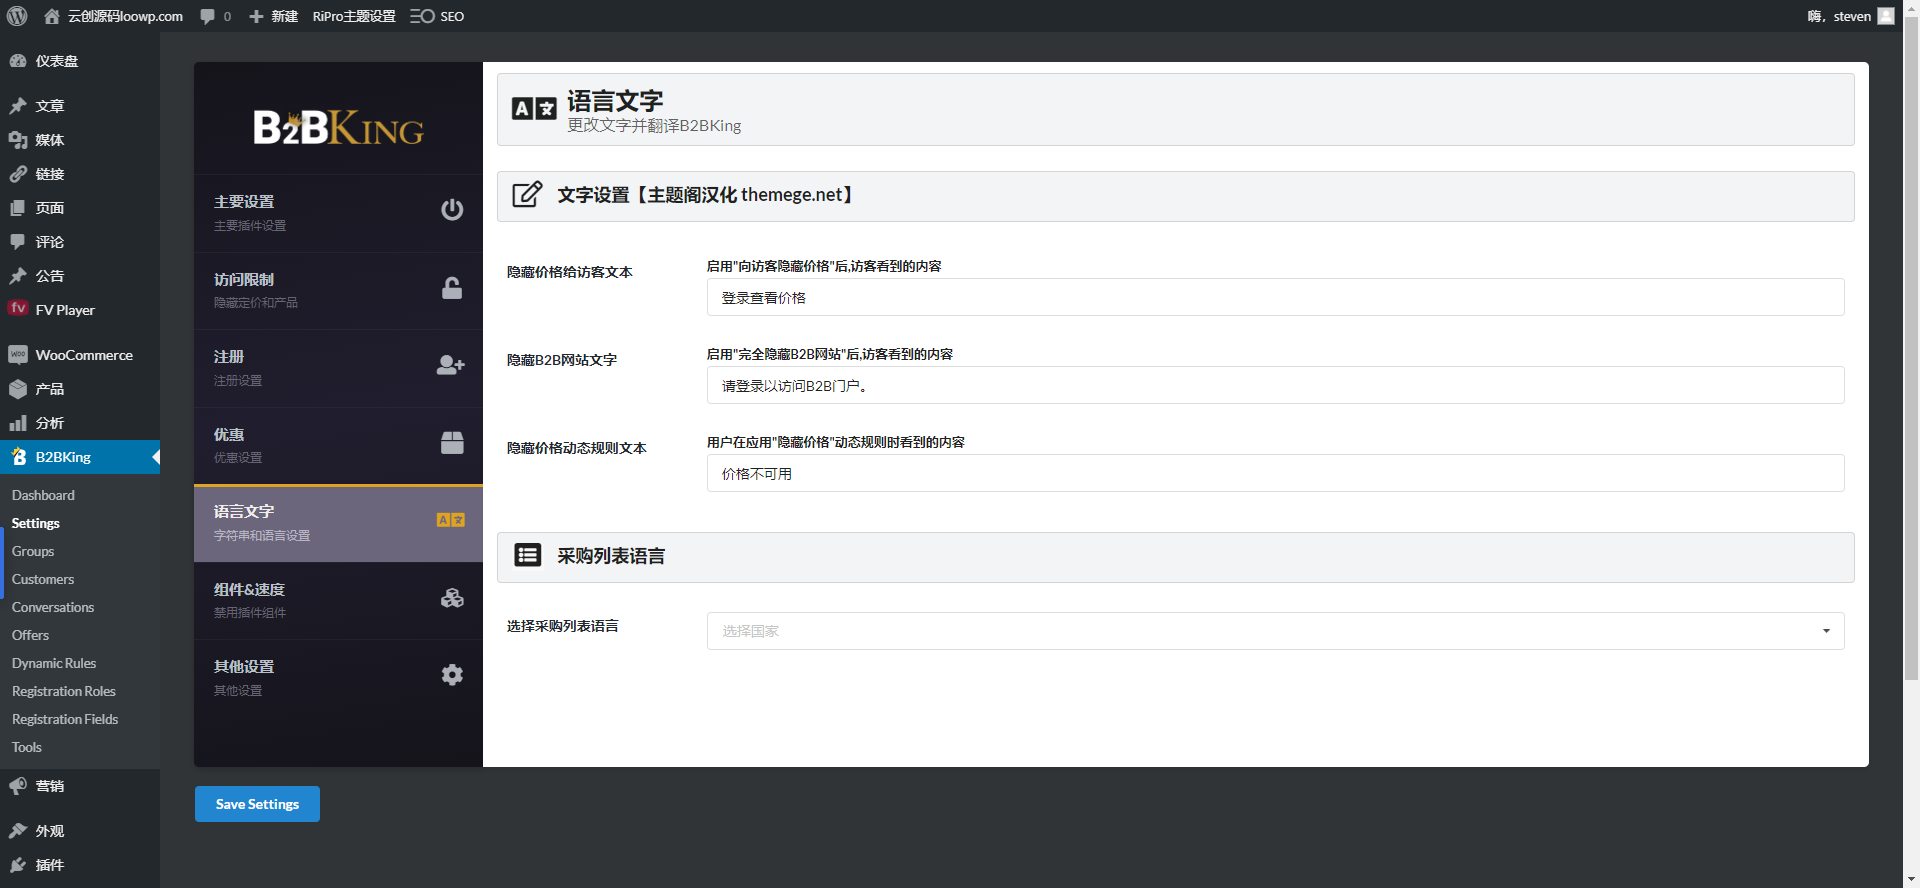Click the 隐藏B2B网站文字 input field
The image size is (1920, 888).
(x=1275, y=385)
